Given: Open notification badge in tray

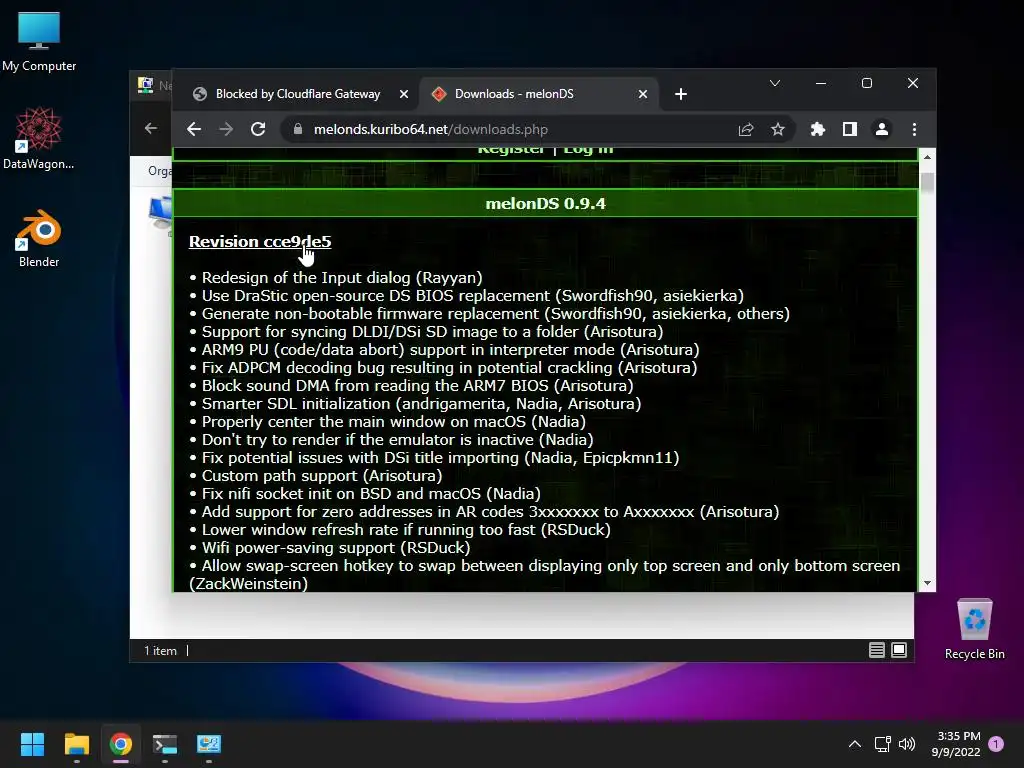Looking at the screenshot, I should tap(996, 744).
